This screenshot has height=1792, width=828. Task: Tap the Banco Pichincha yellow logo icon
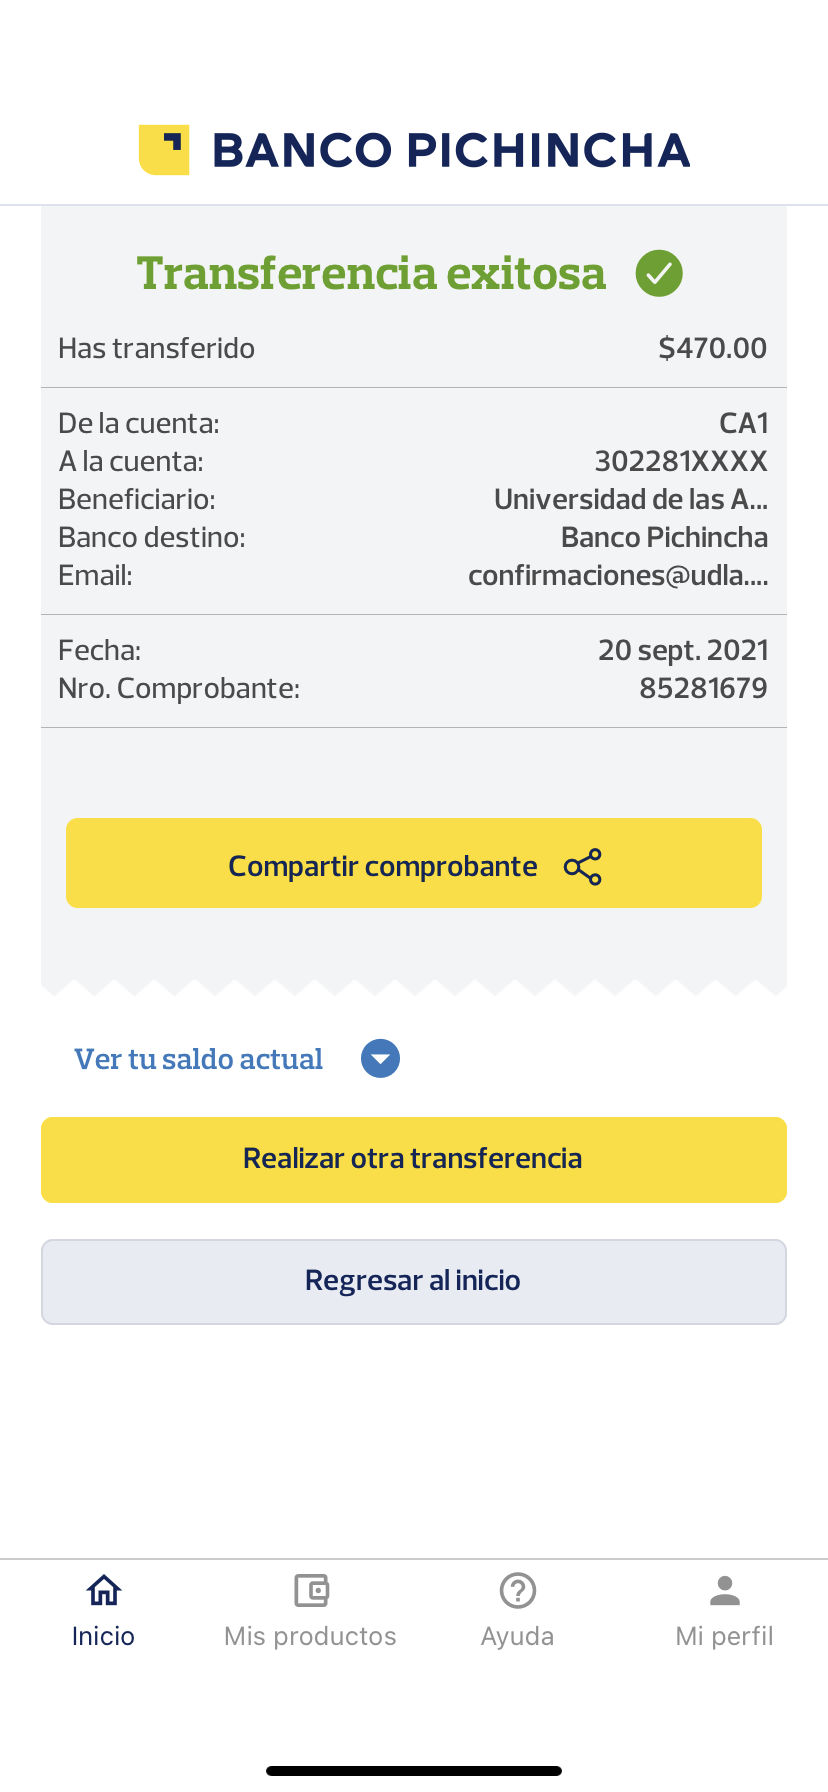click(164, 150)
